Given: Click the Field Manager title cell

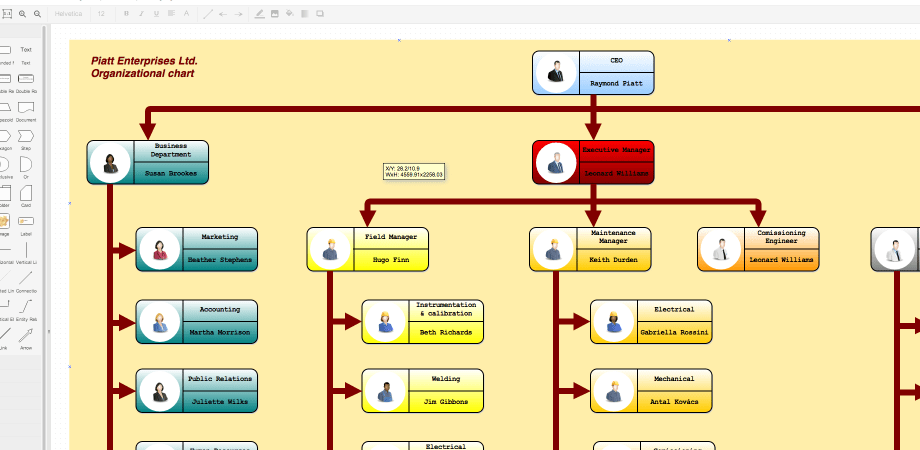Looking at the screenshot, I should 391,238.
